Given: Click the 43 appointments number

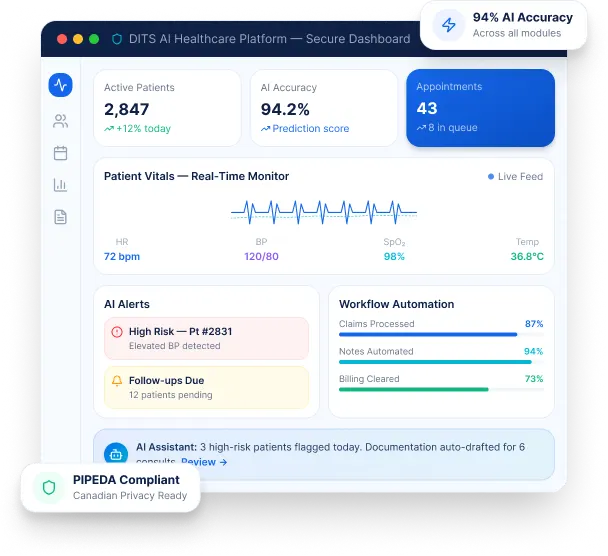Looking at the screenshot, I should (x=427, y=108).
